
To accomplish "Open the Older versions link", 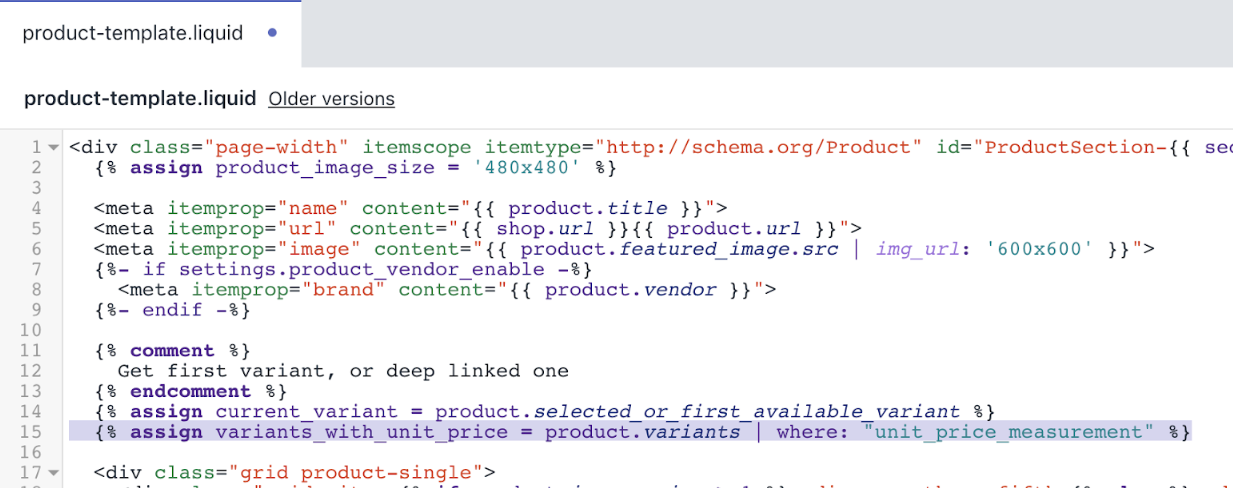I will pyautogui.click(x=331, y=99).
